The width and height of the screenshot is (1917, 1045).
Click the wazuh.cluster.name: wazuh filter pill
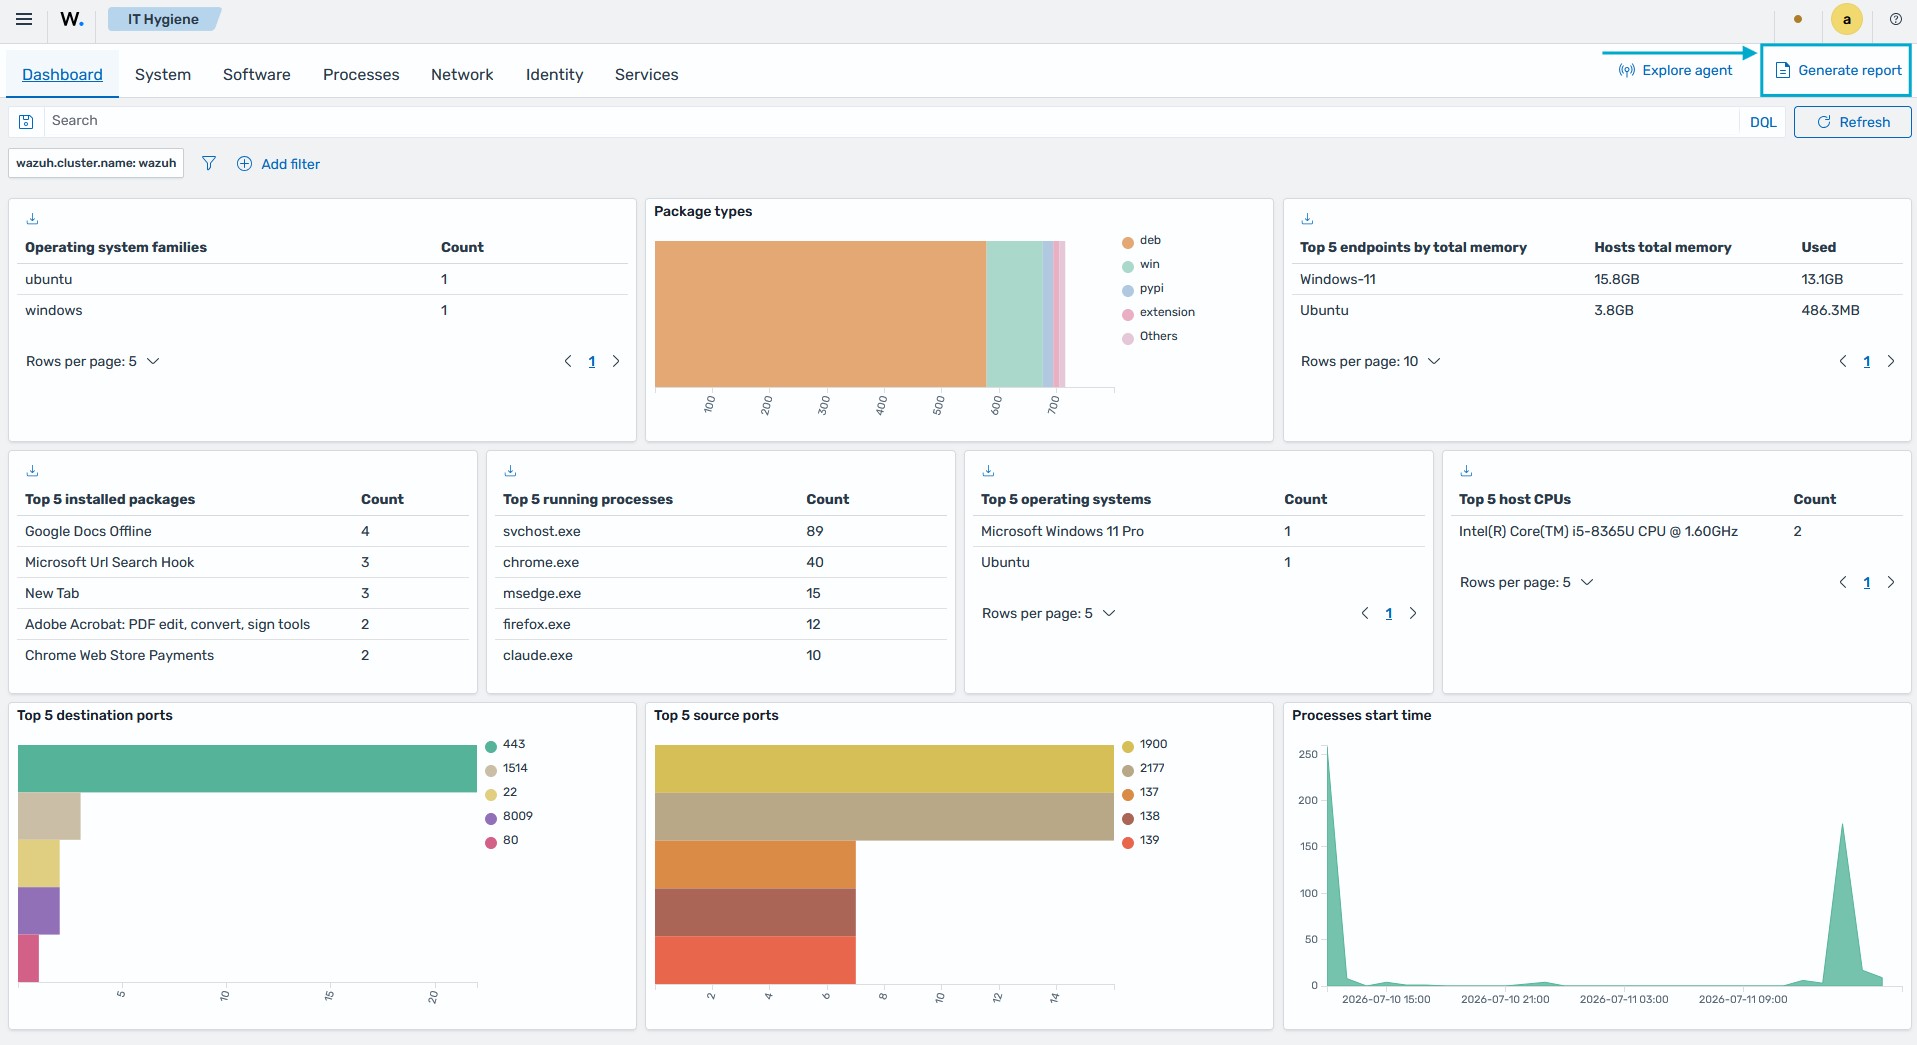pyautogui.click(x=96, y=163)
